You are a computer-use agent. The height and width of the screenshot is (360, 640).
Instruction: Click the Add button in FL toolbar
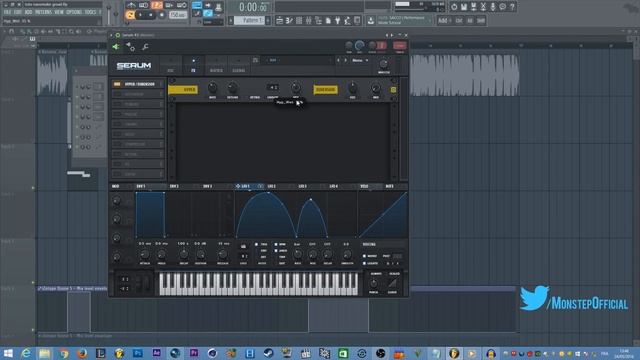(x=444, y=20)
